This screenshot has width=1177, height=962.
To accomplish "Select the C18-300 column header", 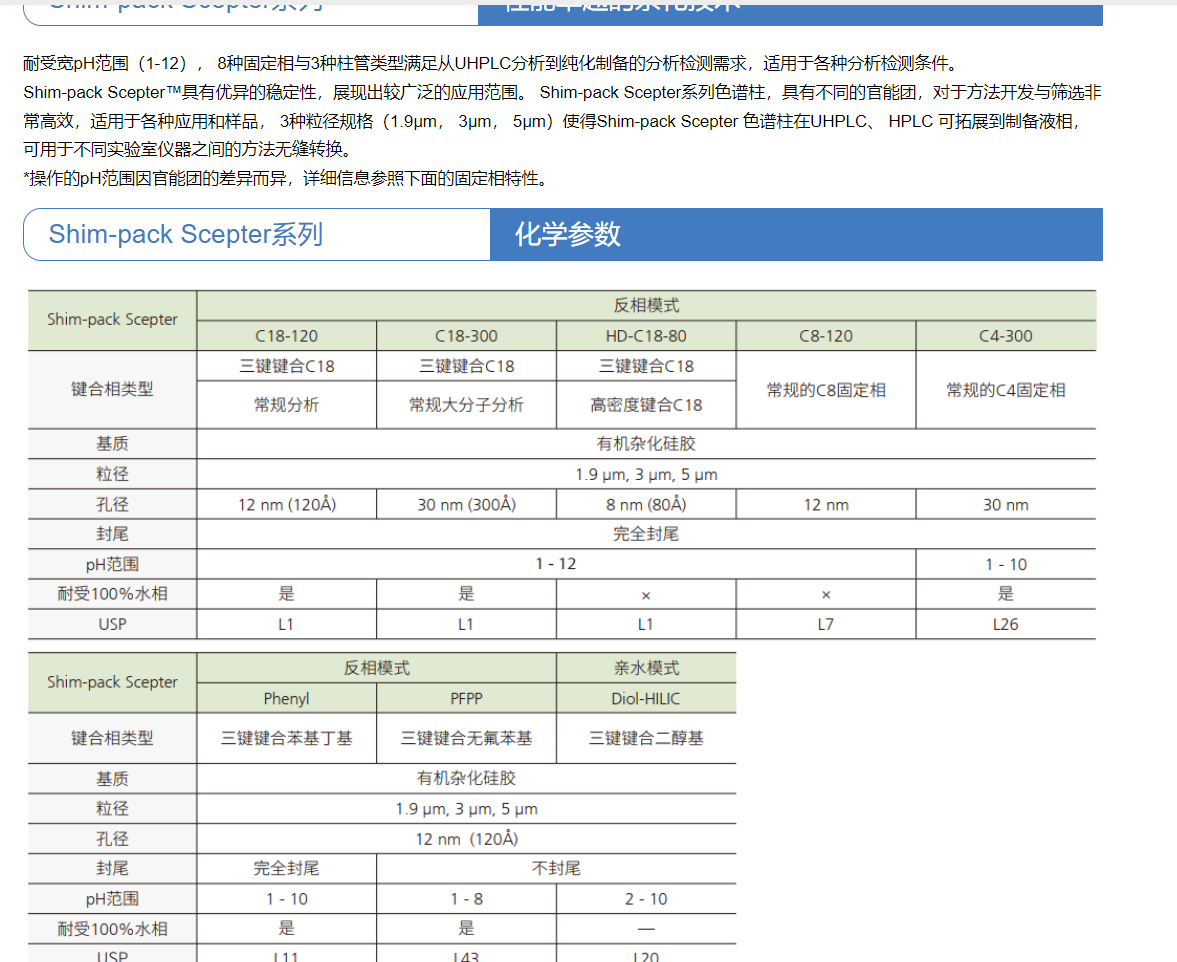I will tap(466, 336).
